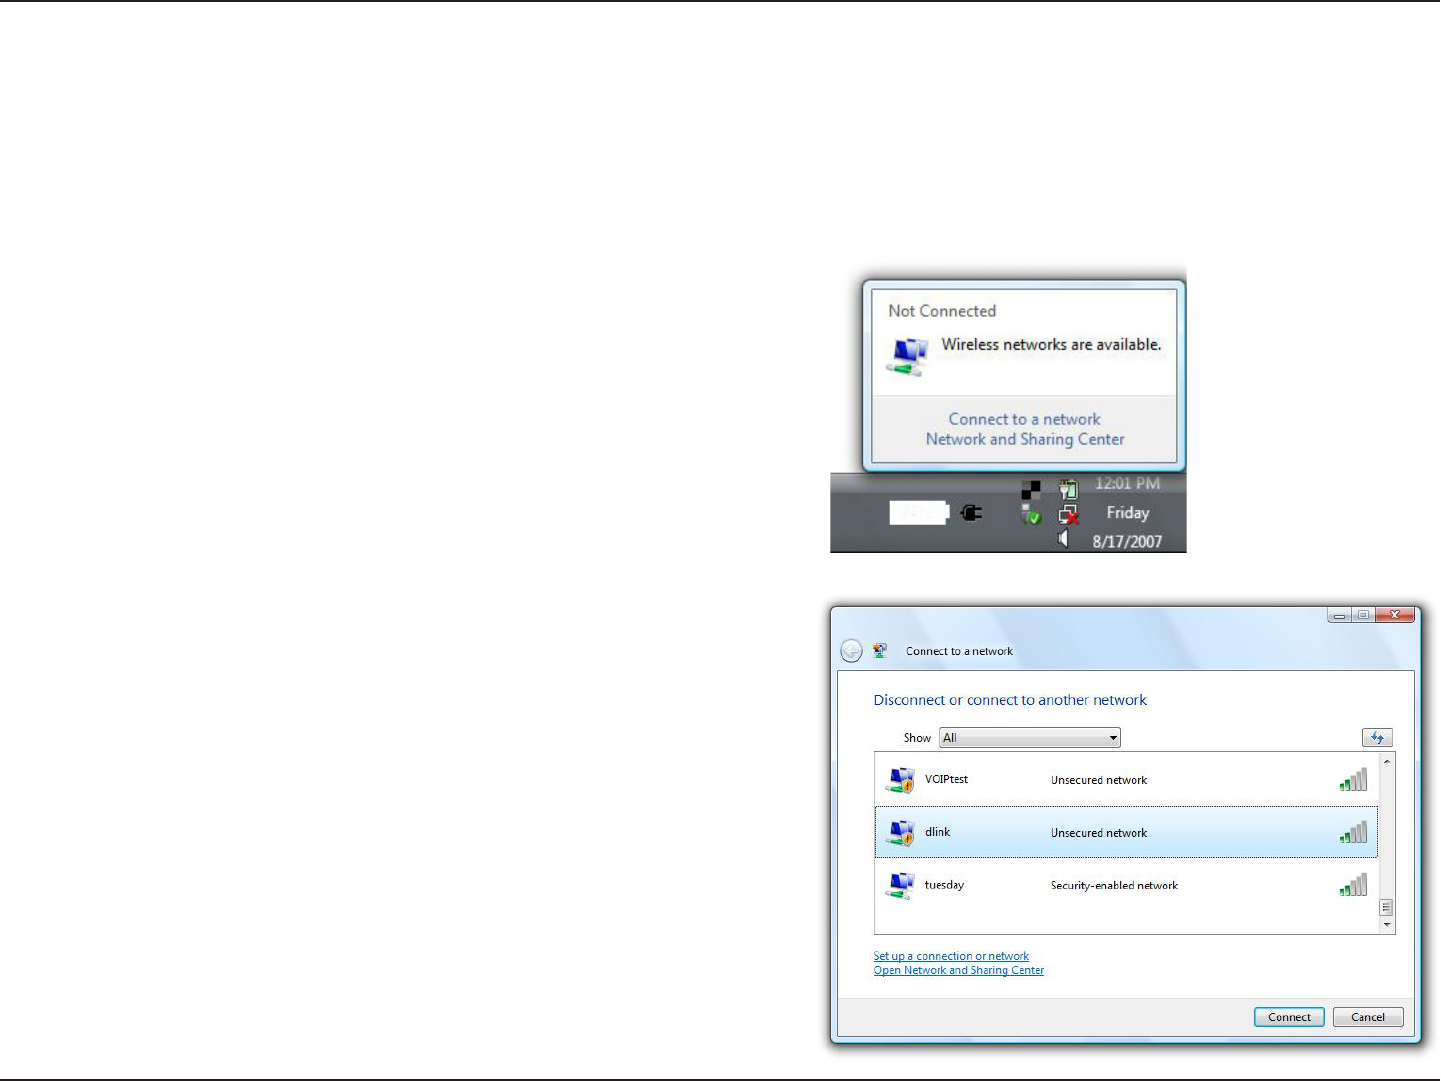Click the disconnected network tray icon with red X
Image resolution: width=1441 pixels, height=1081 pixels.
pos(1068,515)
